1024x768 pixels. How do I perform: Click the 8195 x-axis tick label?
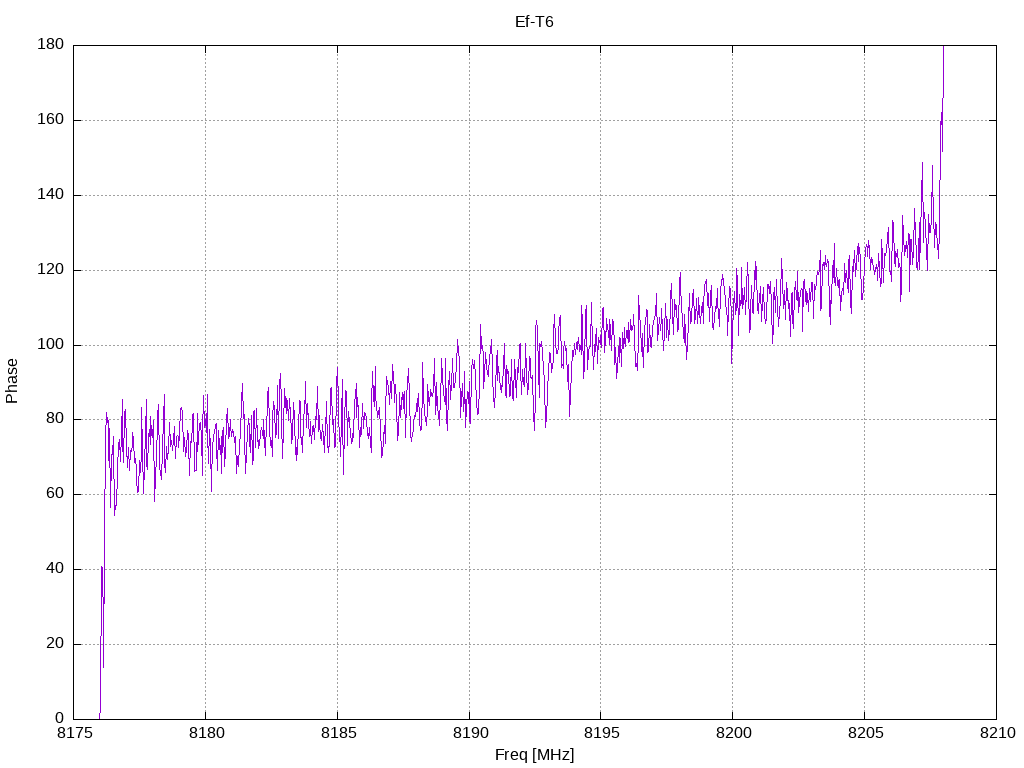pyautogui.click(x=600, y=734)
